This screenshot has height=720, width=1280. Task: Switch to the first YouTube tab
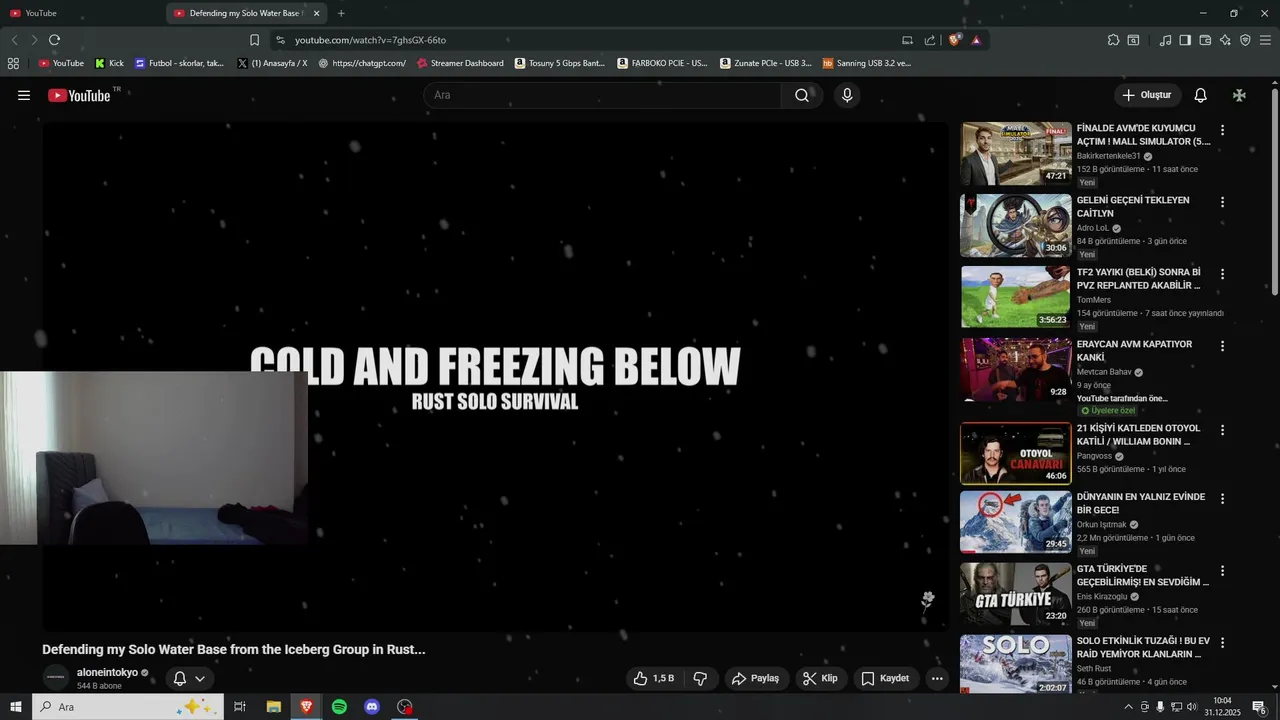click(x=80, y=13)
